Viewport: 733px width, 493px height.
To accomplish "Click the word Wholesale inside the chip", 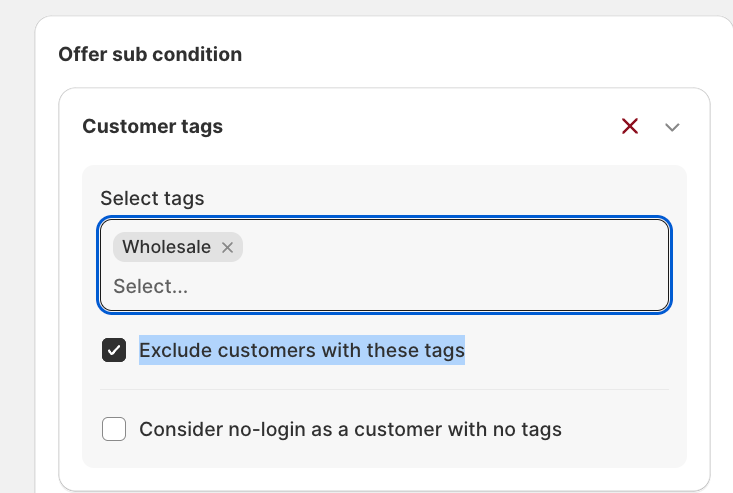I will tap(166, 247).
